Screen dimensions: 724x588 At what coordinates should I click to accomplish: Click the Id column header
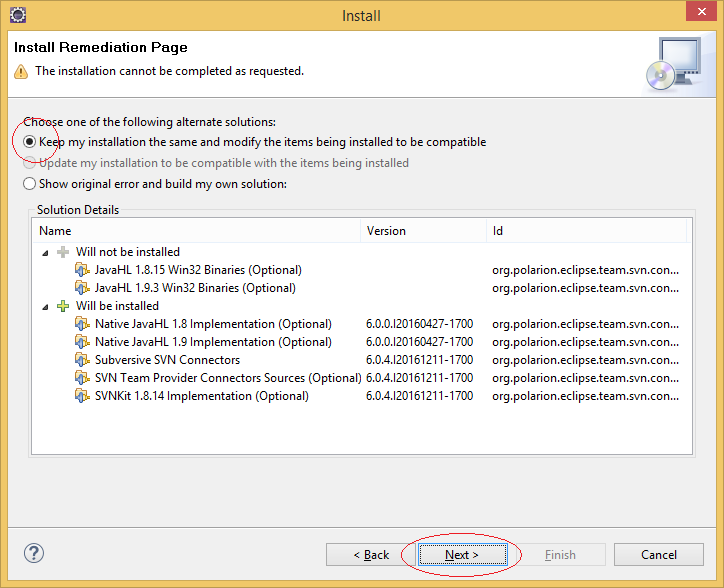586,230
